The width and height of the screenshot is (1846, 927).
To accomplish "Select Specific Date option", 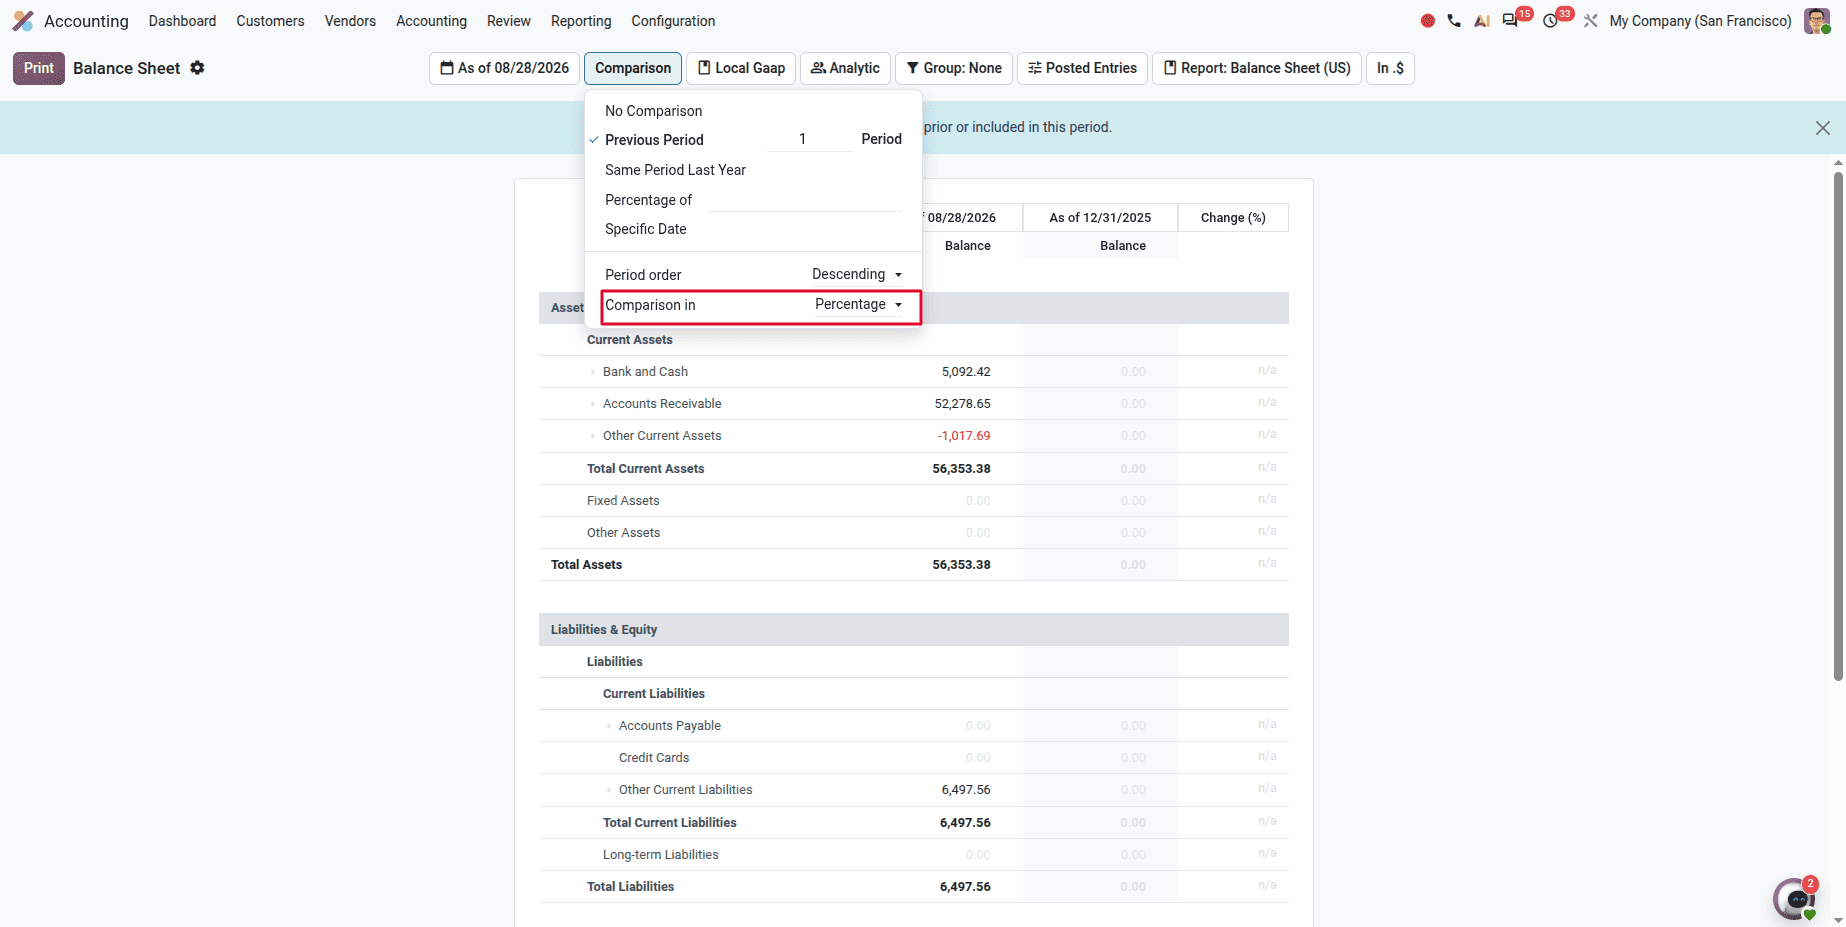I will coord(645,229).
